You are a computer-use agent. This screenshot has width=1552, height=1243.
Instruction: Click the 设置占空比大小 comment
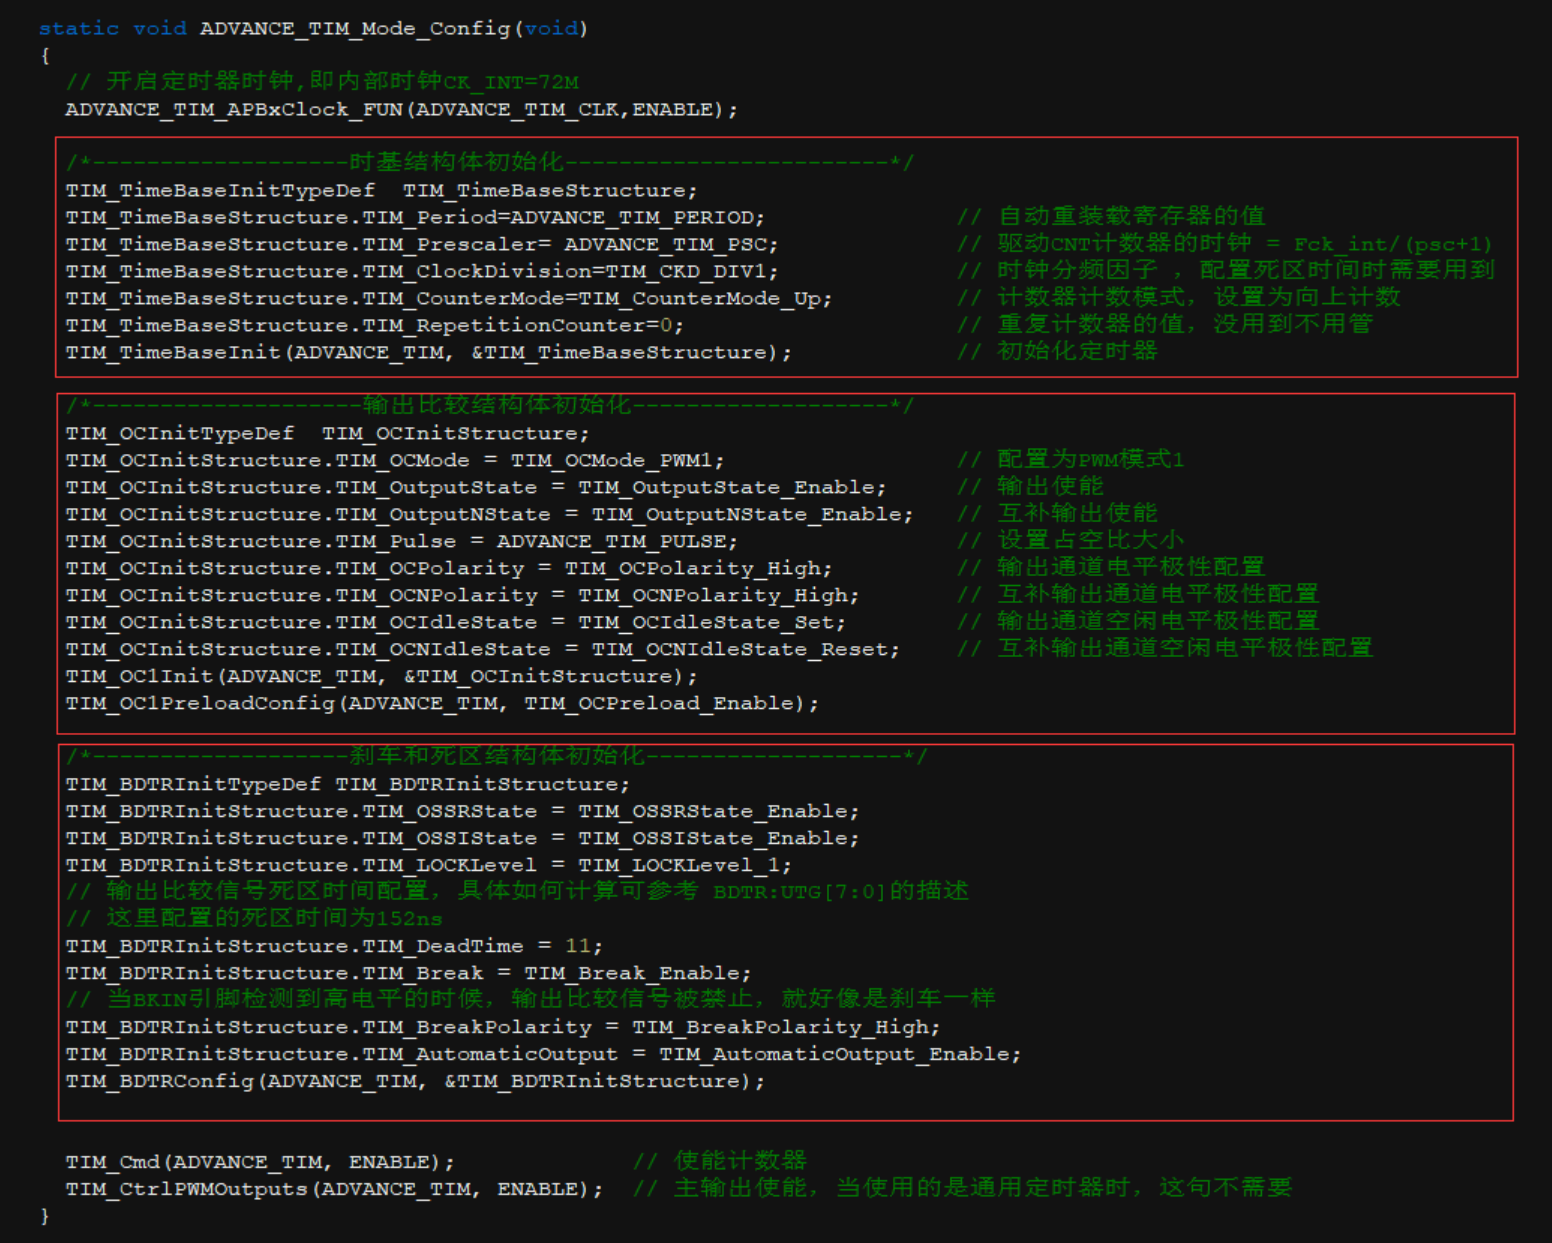tap(1070, 540)
